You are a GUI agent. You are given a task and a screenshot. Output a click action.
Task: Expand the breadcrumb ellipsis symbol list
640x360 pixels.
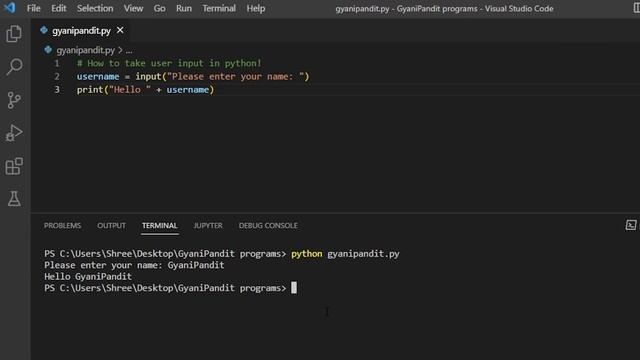click(129, 51)
